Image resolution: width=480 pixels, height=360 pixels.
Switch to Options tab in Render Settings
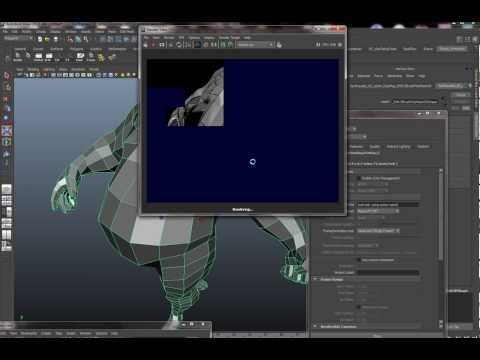[x=423, y=146]
